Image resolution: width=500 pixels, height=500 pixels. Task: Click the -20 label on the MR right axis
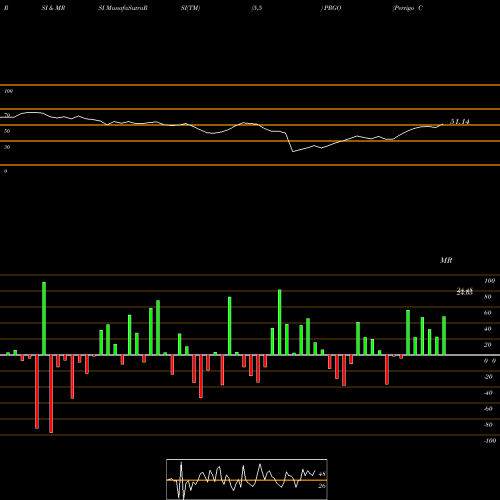[488, 377]
